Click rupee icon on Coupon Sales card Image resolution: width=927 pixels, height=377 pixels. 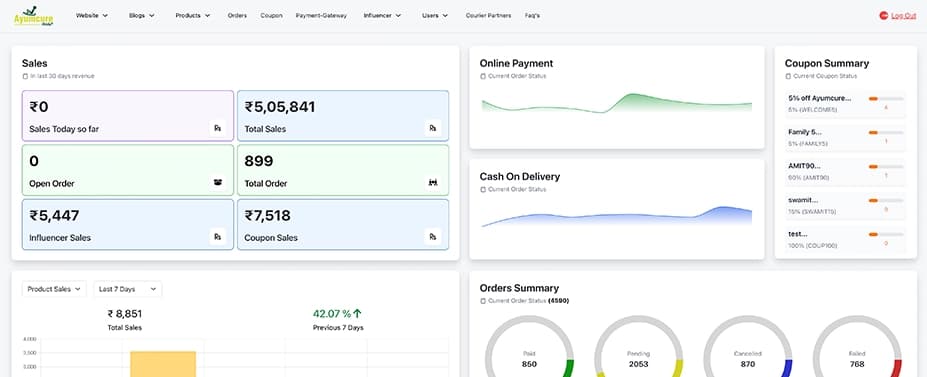[433, 237]
